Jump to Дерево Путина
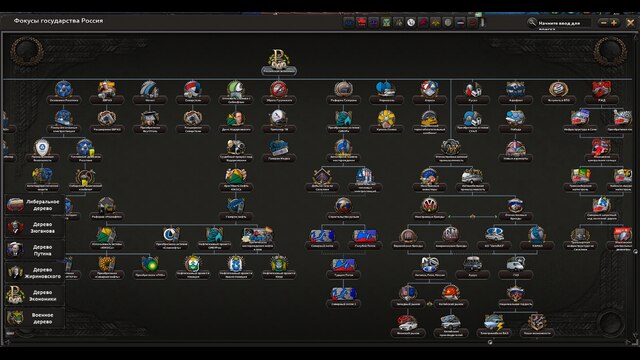Image resolution: width=640 pixels, height=360 pixels. (35, 250)
